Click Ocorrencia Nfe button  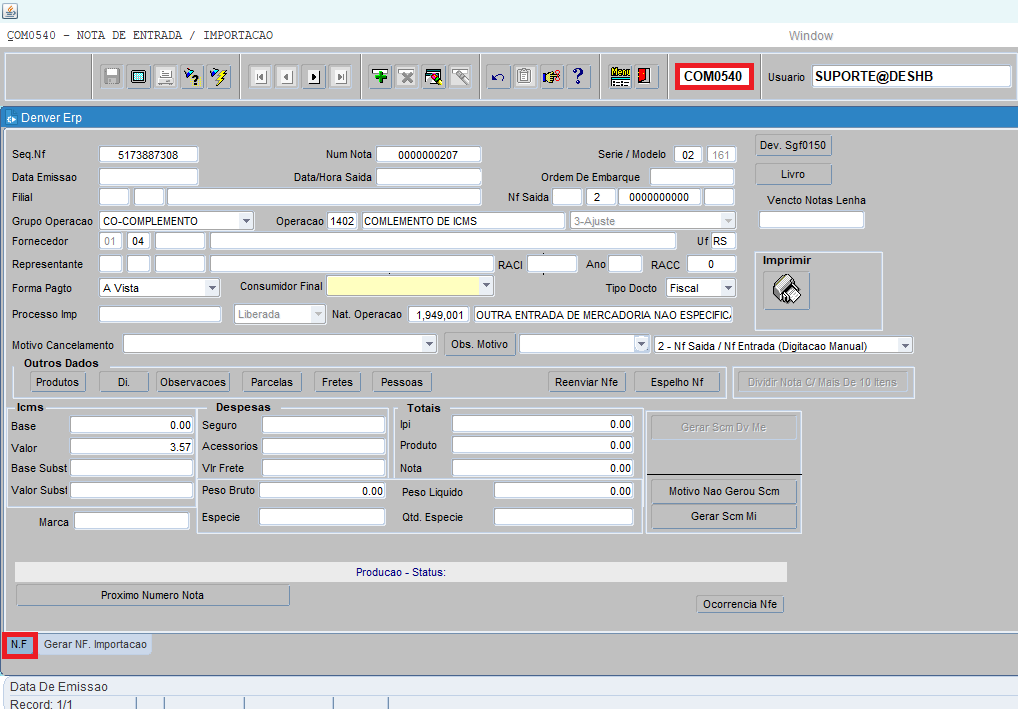coord(740,604)
